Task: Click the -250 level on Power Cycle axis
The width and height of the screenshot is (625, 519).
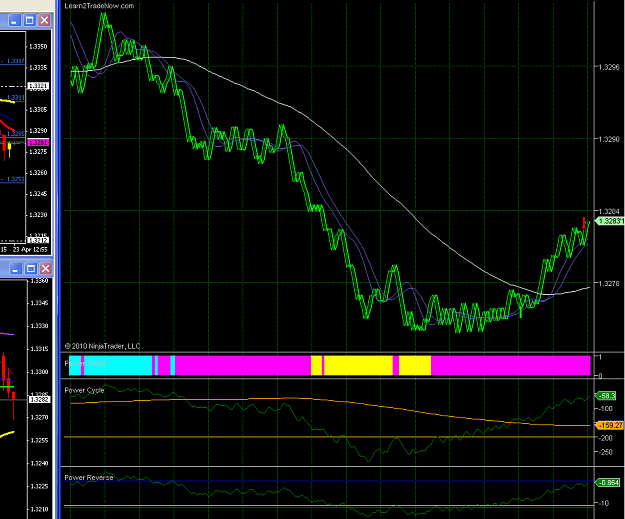Action: click(606, 452)
